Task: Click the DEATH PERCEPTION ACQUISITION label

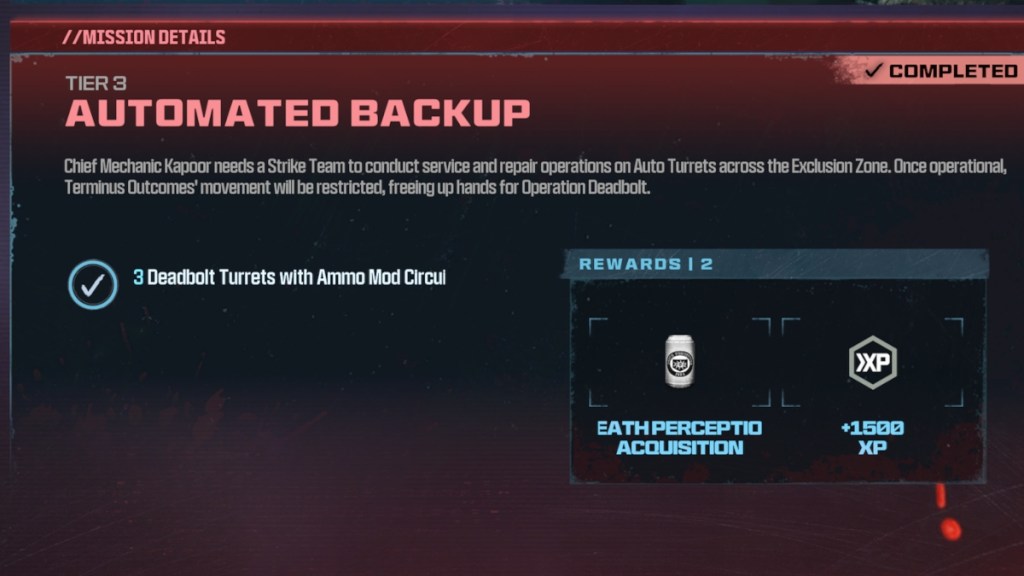Action: coord(679,438)
